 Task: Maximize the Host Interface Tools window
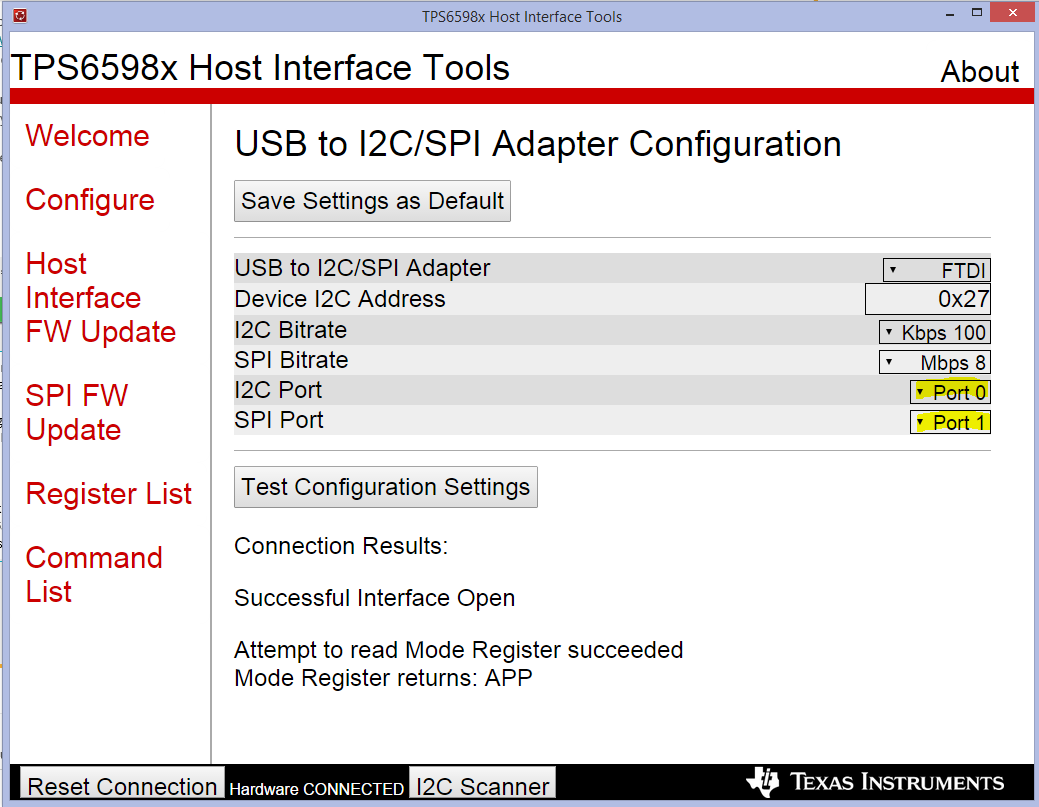click(x=977, y=13)
